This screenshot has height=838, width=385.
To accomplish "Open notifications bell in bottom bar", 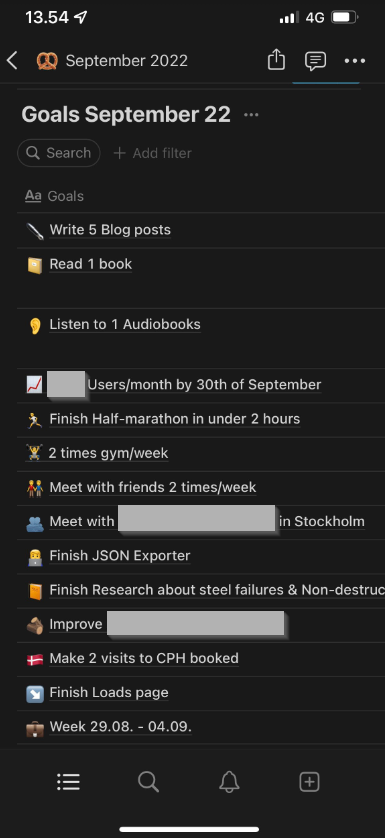I will pyautogui.click(x=229, y=782).
